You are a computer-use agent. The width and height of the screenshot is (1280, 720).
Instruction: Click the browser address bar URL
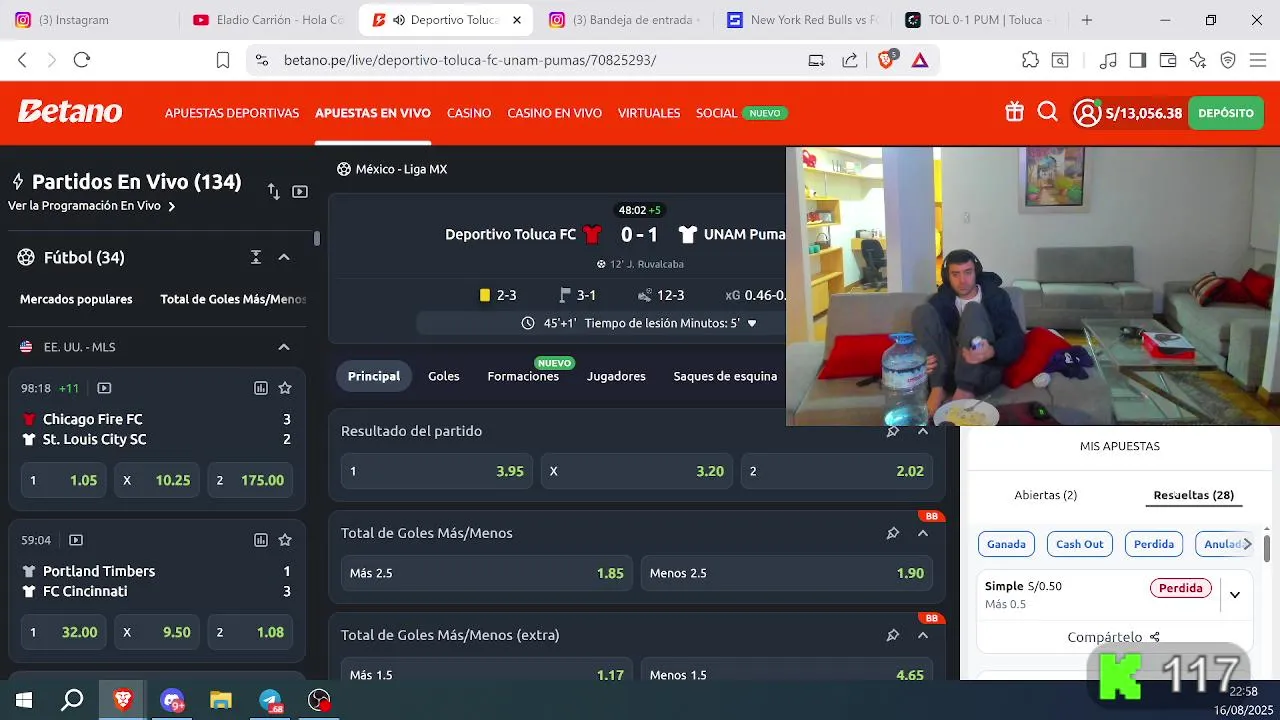pos(470,60)
